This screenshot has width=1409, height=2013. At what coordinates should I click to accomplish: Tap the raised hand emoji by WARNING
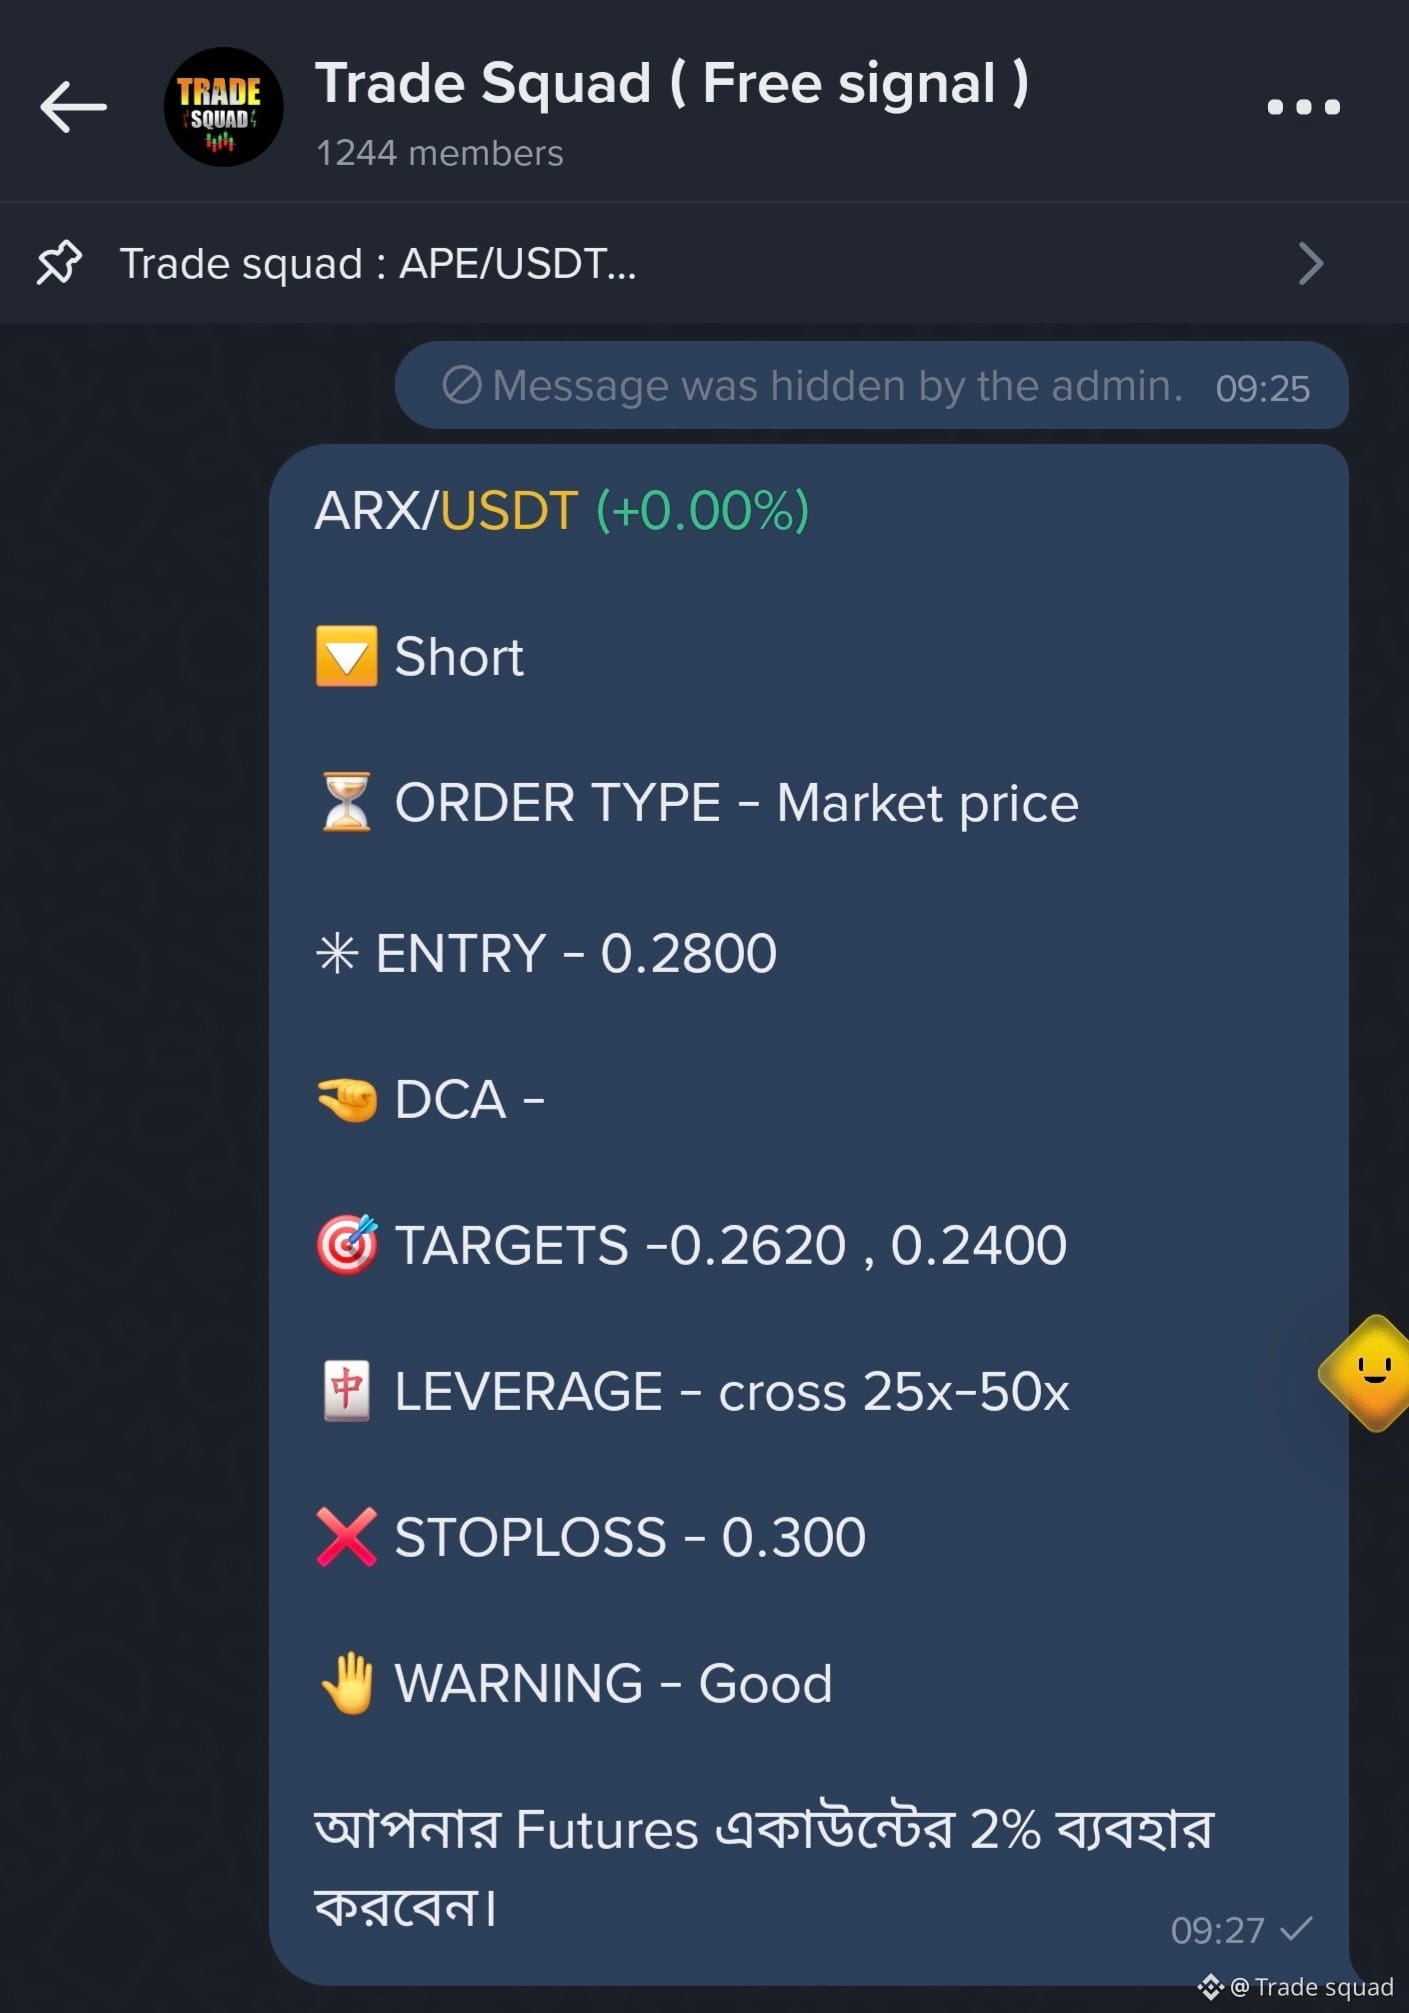click(x=347, y=1683)
